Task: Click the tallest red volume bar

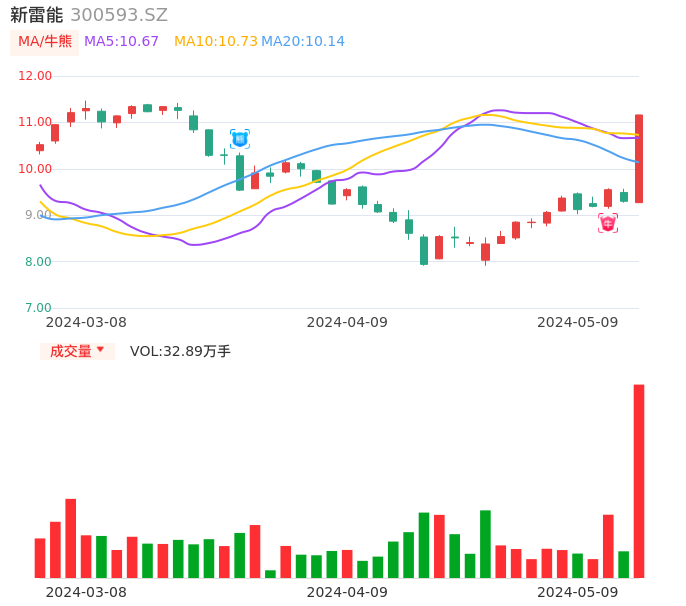Action: [x=639, y=480]
